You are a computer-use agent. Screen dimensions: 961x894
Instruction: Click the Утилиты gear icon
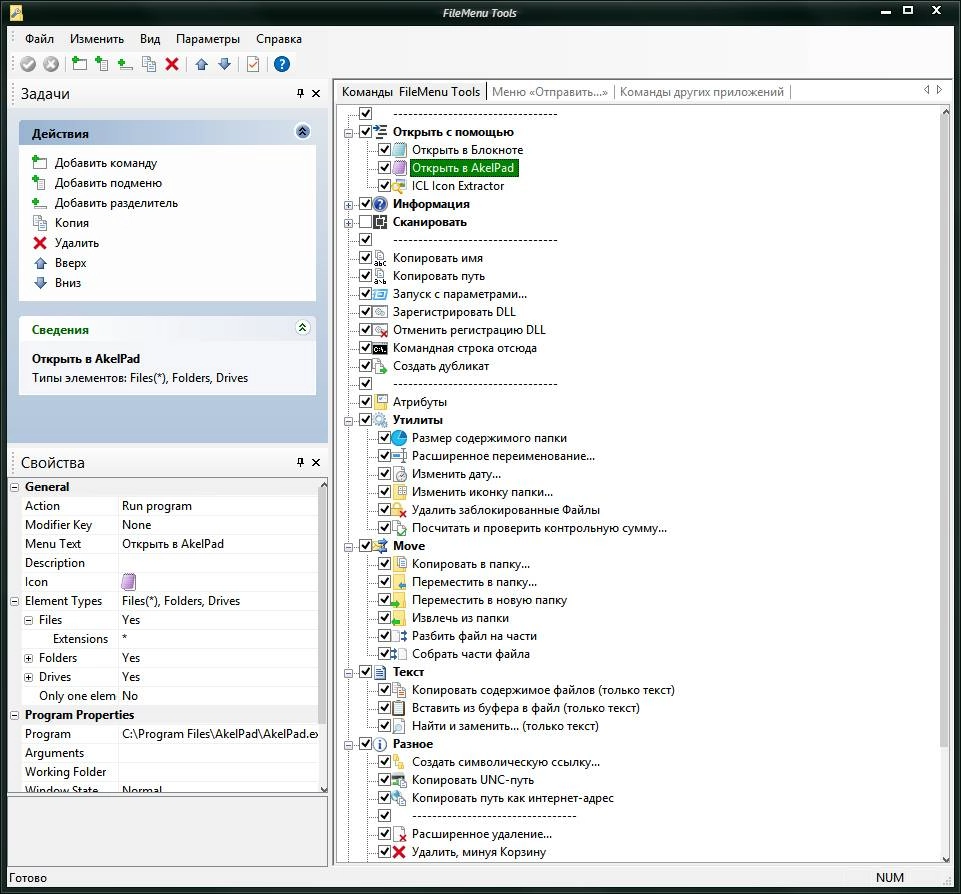pos(381,420)
